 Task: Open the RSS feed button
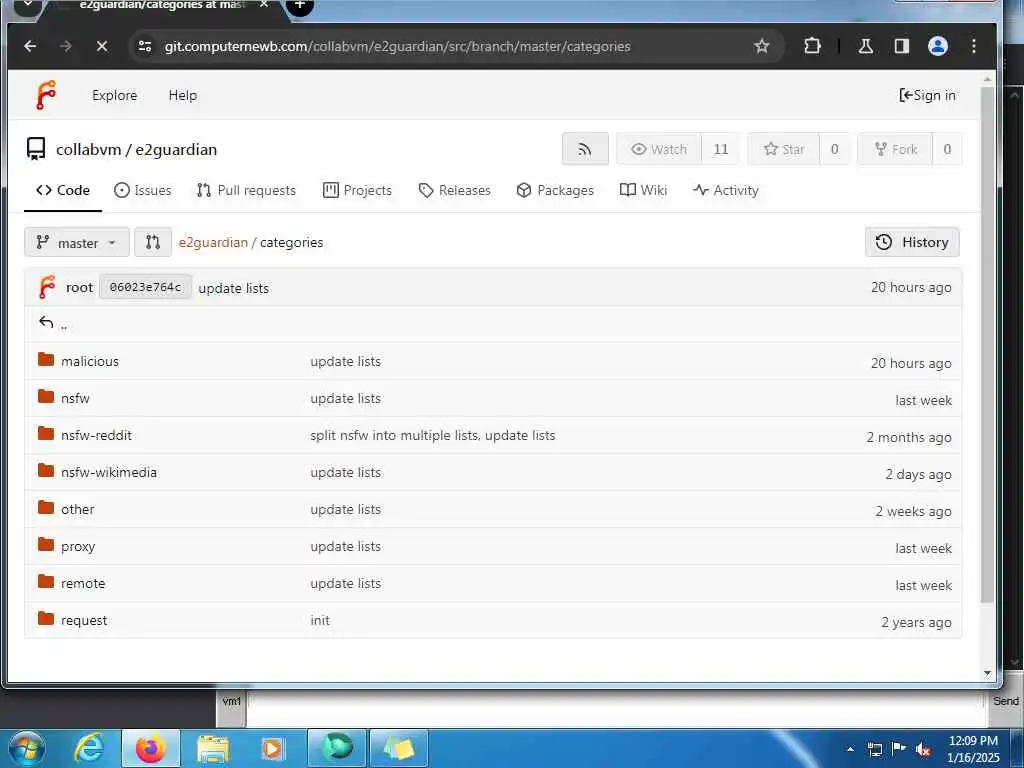584,150
